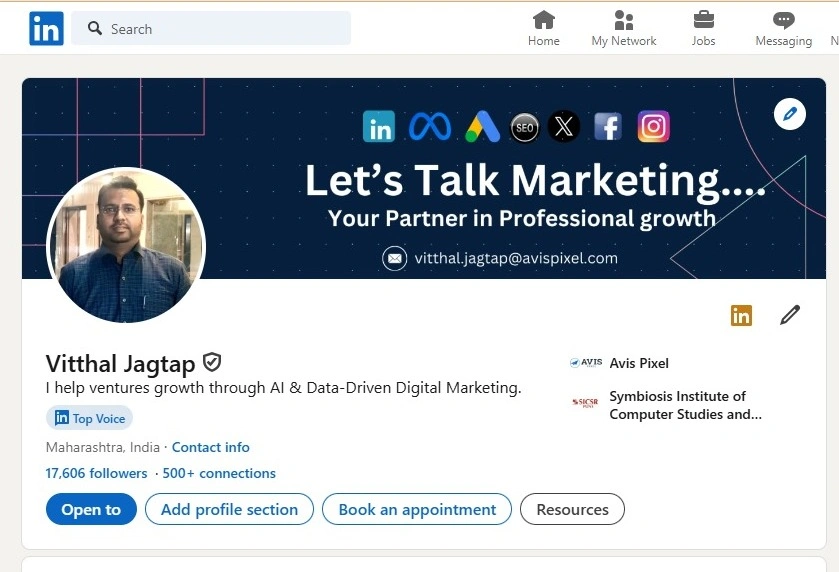This screenshot has height=572, width=839.
Task: Open the Add profile section menu
Action: 229,509
